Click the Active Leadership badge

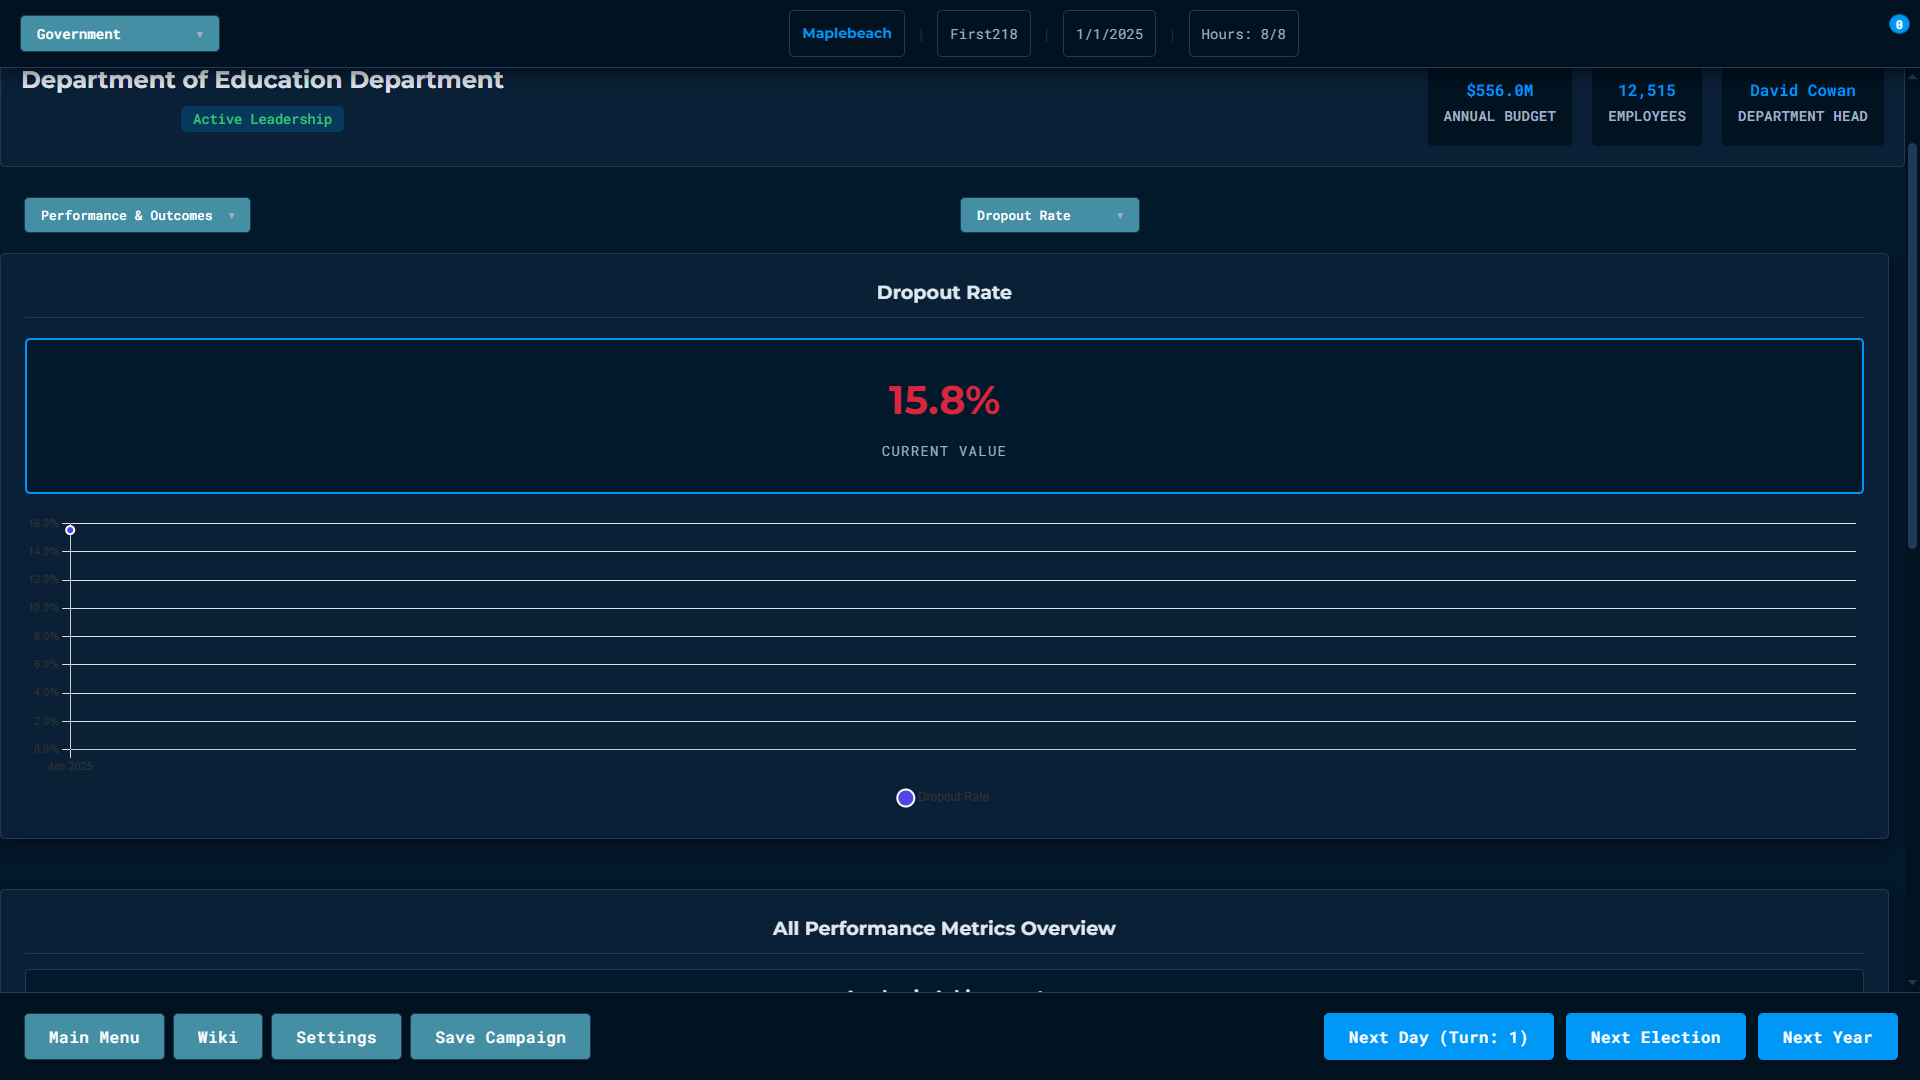click(x=262, y=119)
